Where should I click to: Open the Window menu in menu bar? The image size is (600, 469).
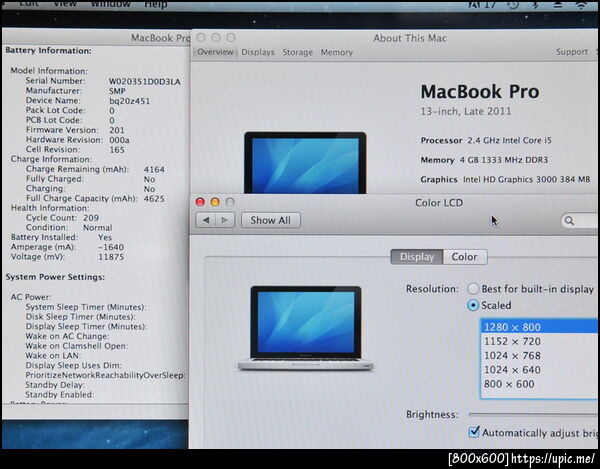point(111,4)
